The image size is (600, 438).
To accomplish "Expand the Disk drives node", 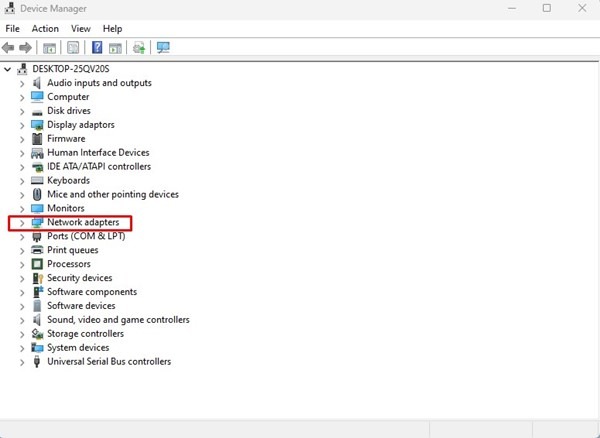I will pos(22,111).
